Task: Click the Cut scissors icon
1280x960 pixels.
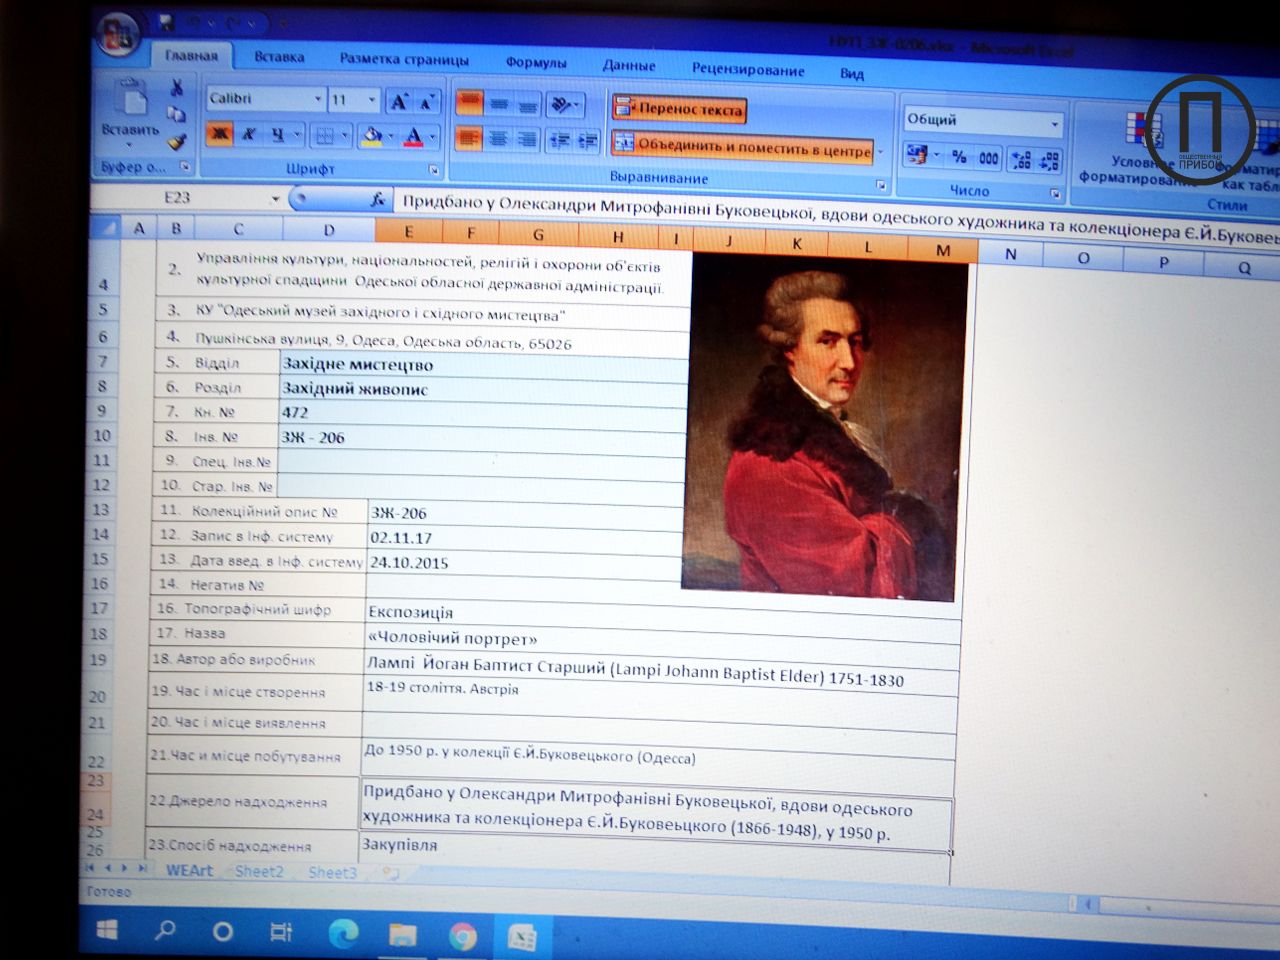Action: pyautogui.click(x=176, y=88)
